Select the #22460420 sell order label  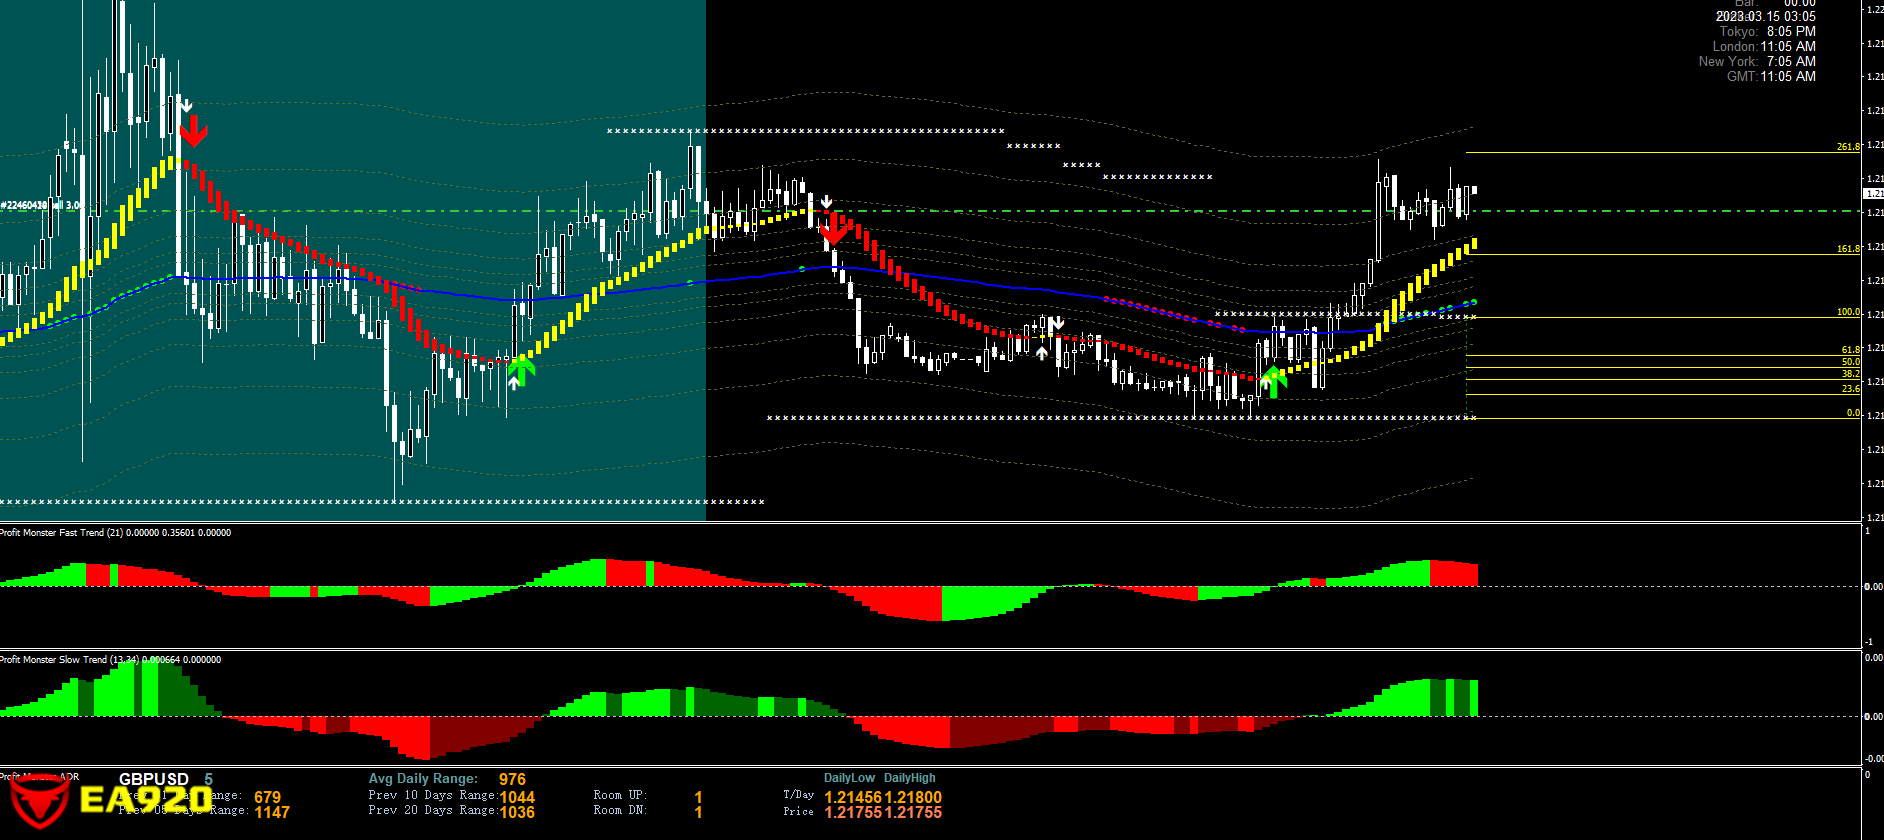[x=40, y=205]
